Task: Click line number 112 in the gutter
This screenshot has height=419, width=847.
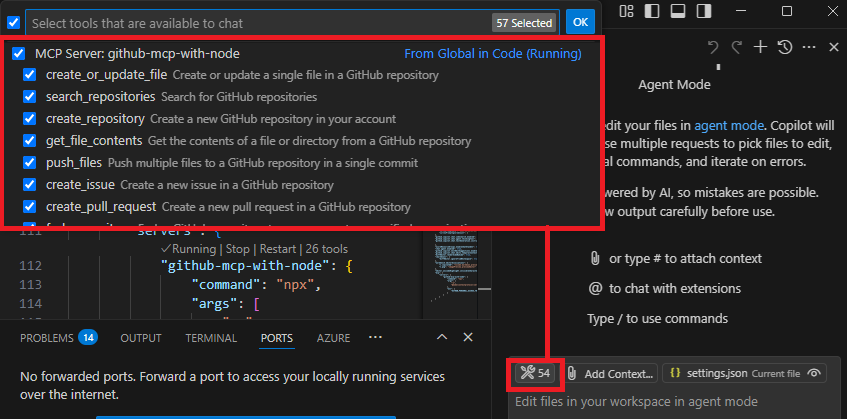Action: (31, 266)
